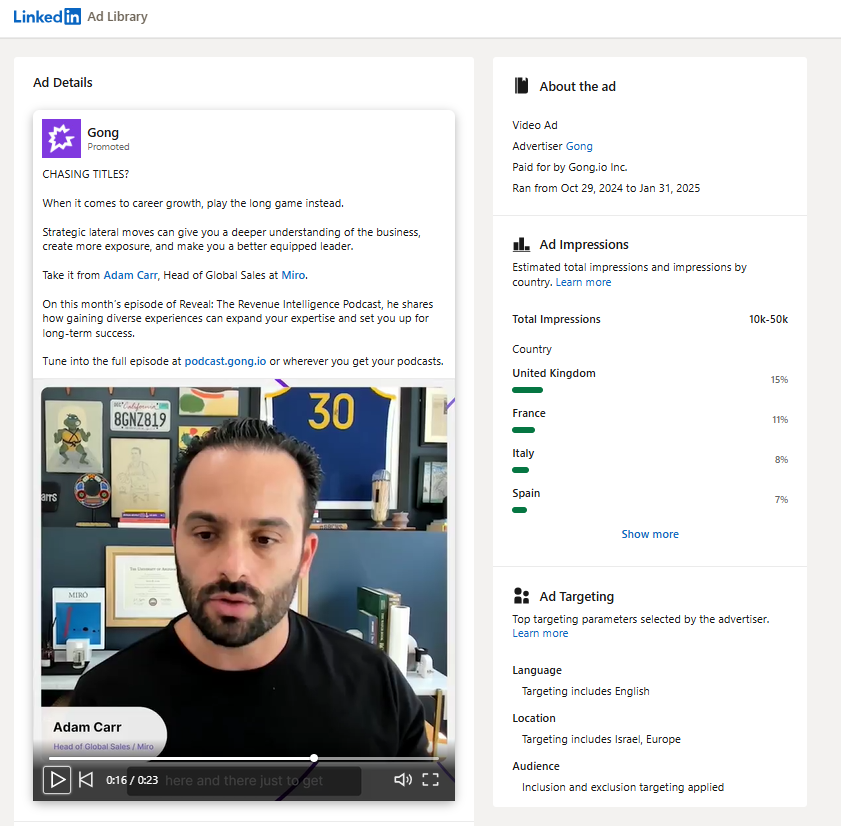Click the Ad Targeting people icon
Image resolution: width=841 pixels, height=826 pixels.
(x=521, y=596)
